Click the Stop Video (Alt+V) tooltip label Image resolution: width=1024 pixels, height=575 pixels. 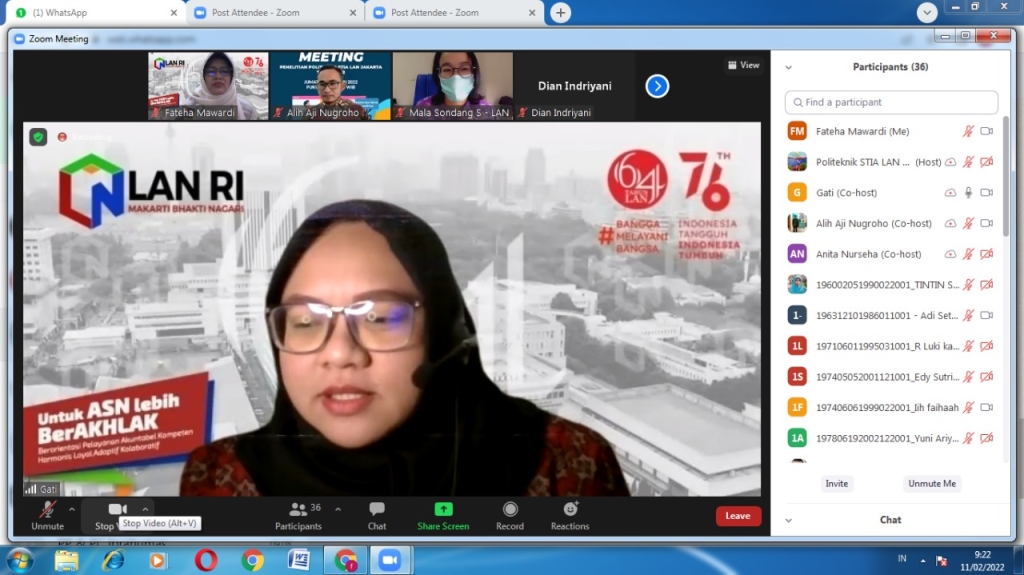(159, 523)
